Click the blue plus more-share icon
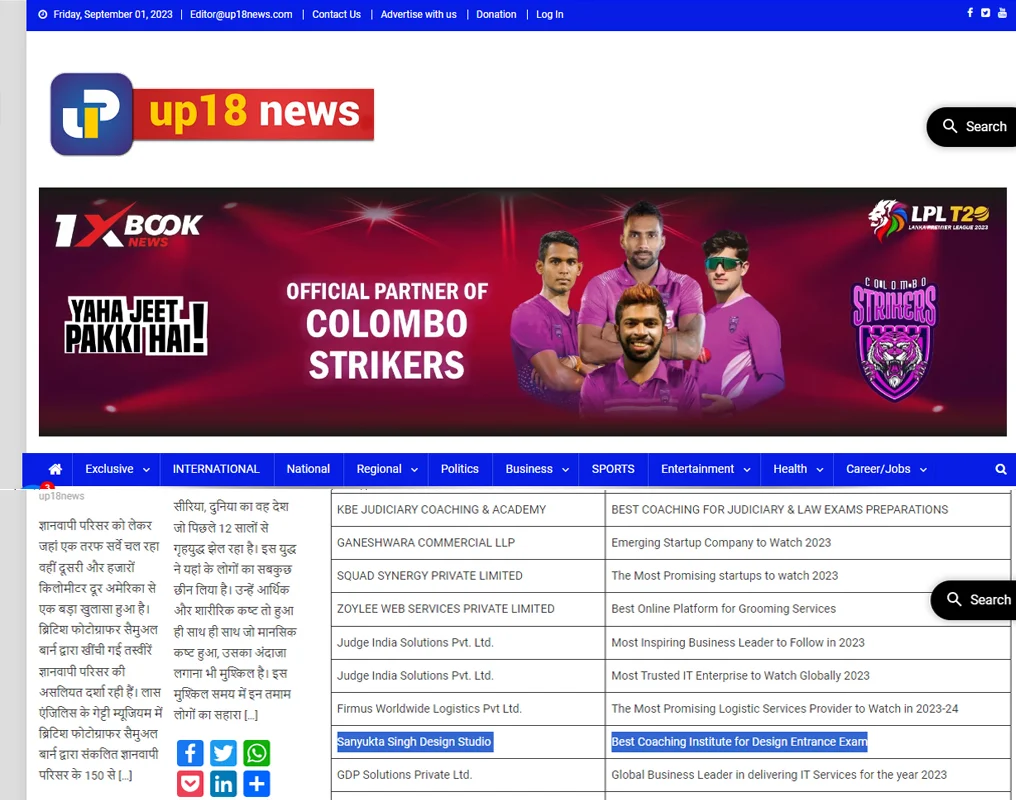 [x=257, y=783]
